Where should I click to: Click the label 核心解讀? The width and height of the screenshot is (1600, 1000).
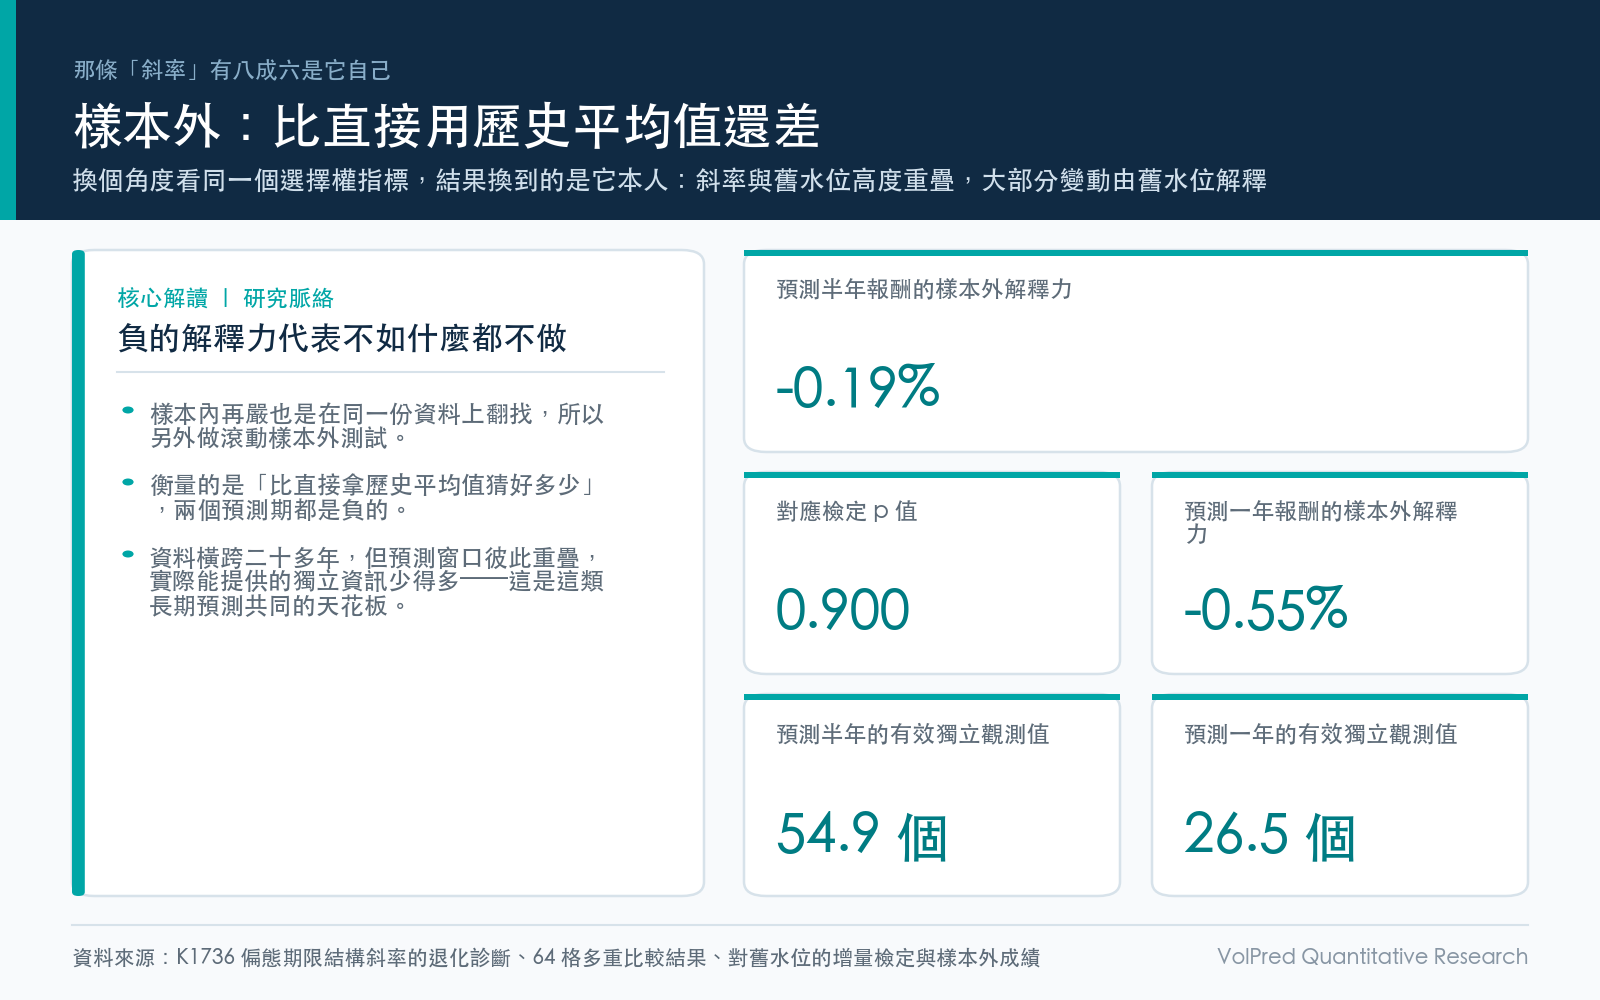(163, 298)
